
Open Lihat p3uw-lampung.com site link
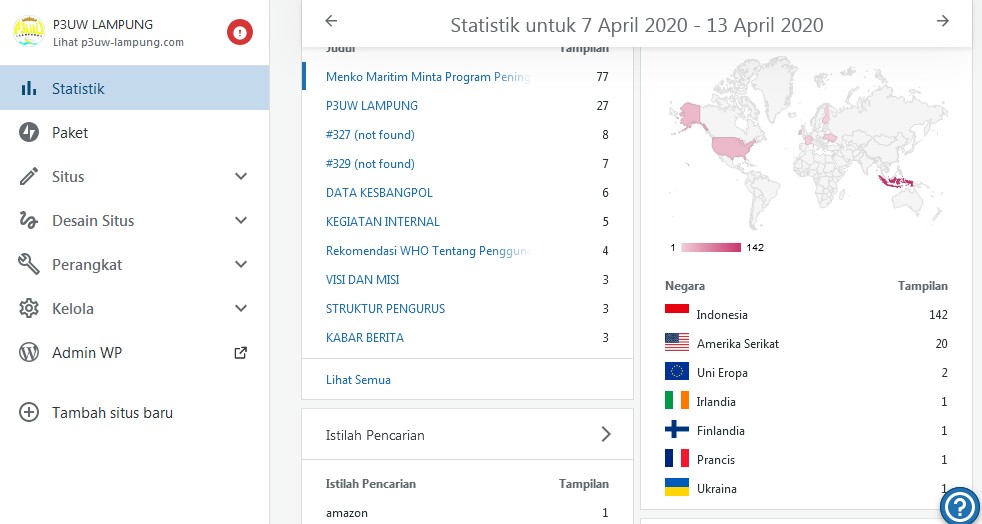click(x=118, y=43)
